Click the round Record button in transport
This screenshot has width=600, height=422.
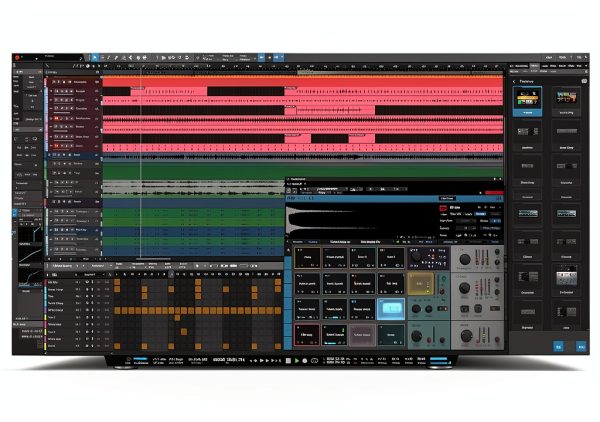305,360
